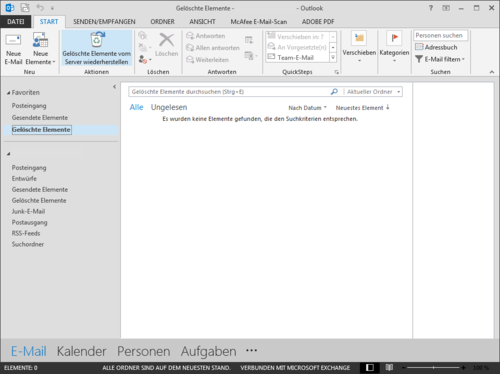This screenshot has width=500, height=374.
Task: Open the navigation options ellipsis
Action: coord(251,350)
